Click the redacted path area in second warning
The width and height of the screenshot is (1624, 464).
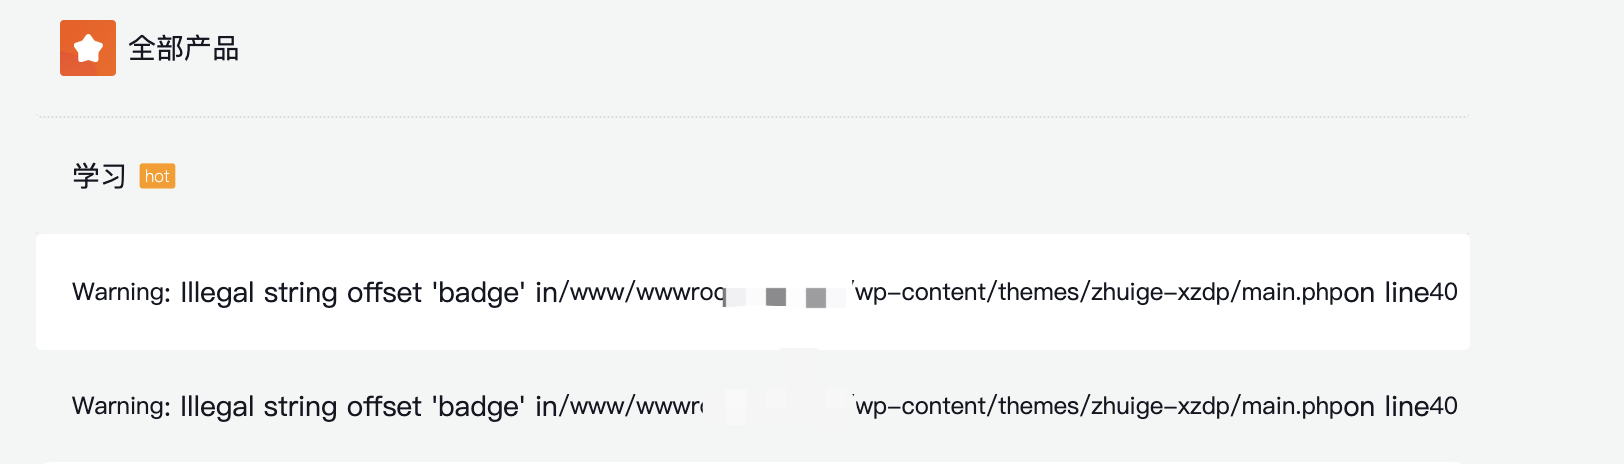[777, 405]
